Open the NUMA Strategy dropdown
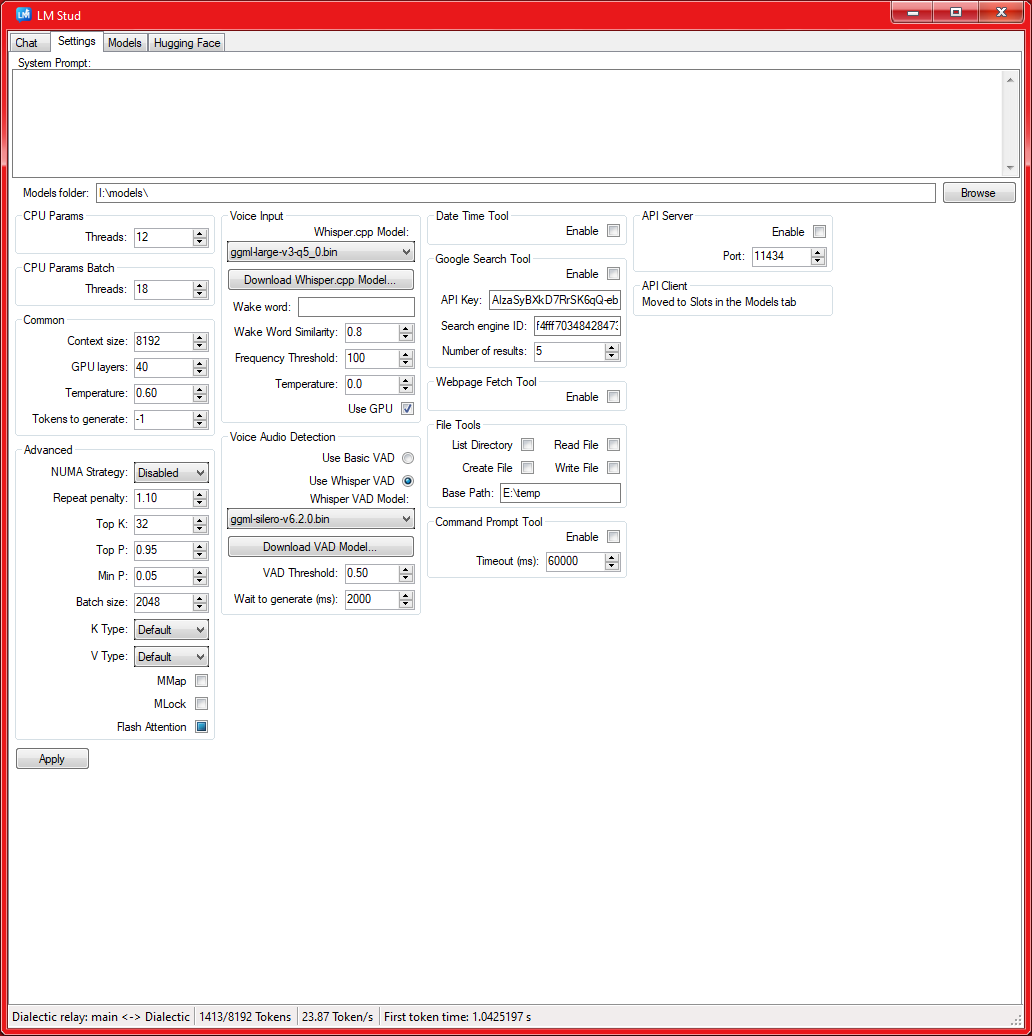The height and width of the screenshot is (1036, 1032). (x=171, y=472)
